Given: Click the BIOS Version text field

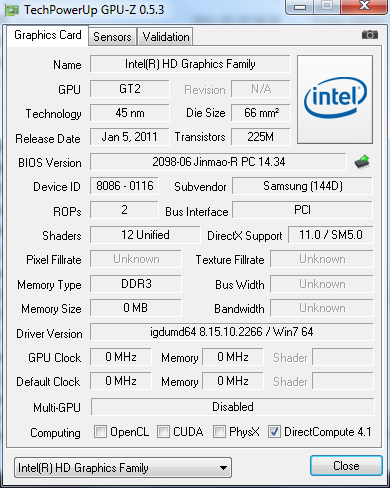Looking at the screenshot, I should coord(218,162).
